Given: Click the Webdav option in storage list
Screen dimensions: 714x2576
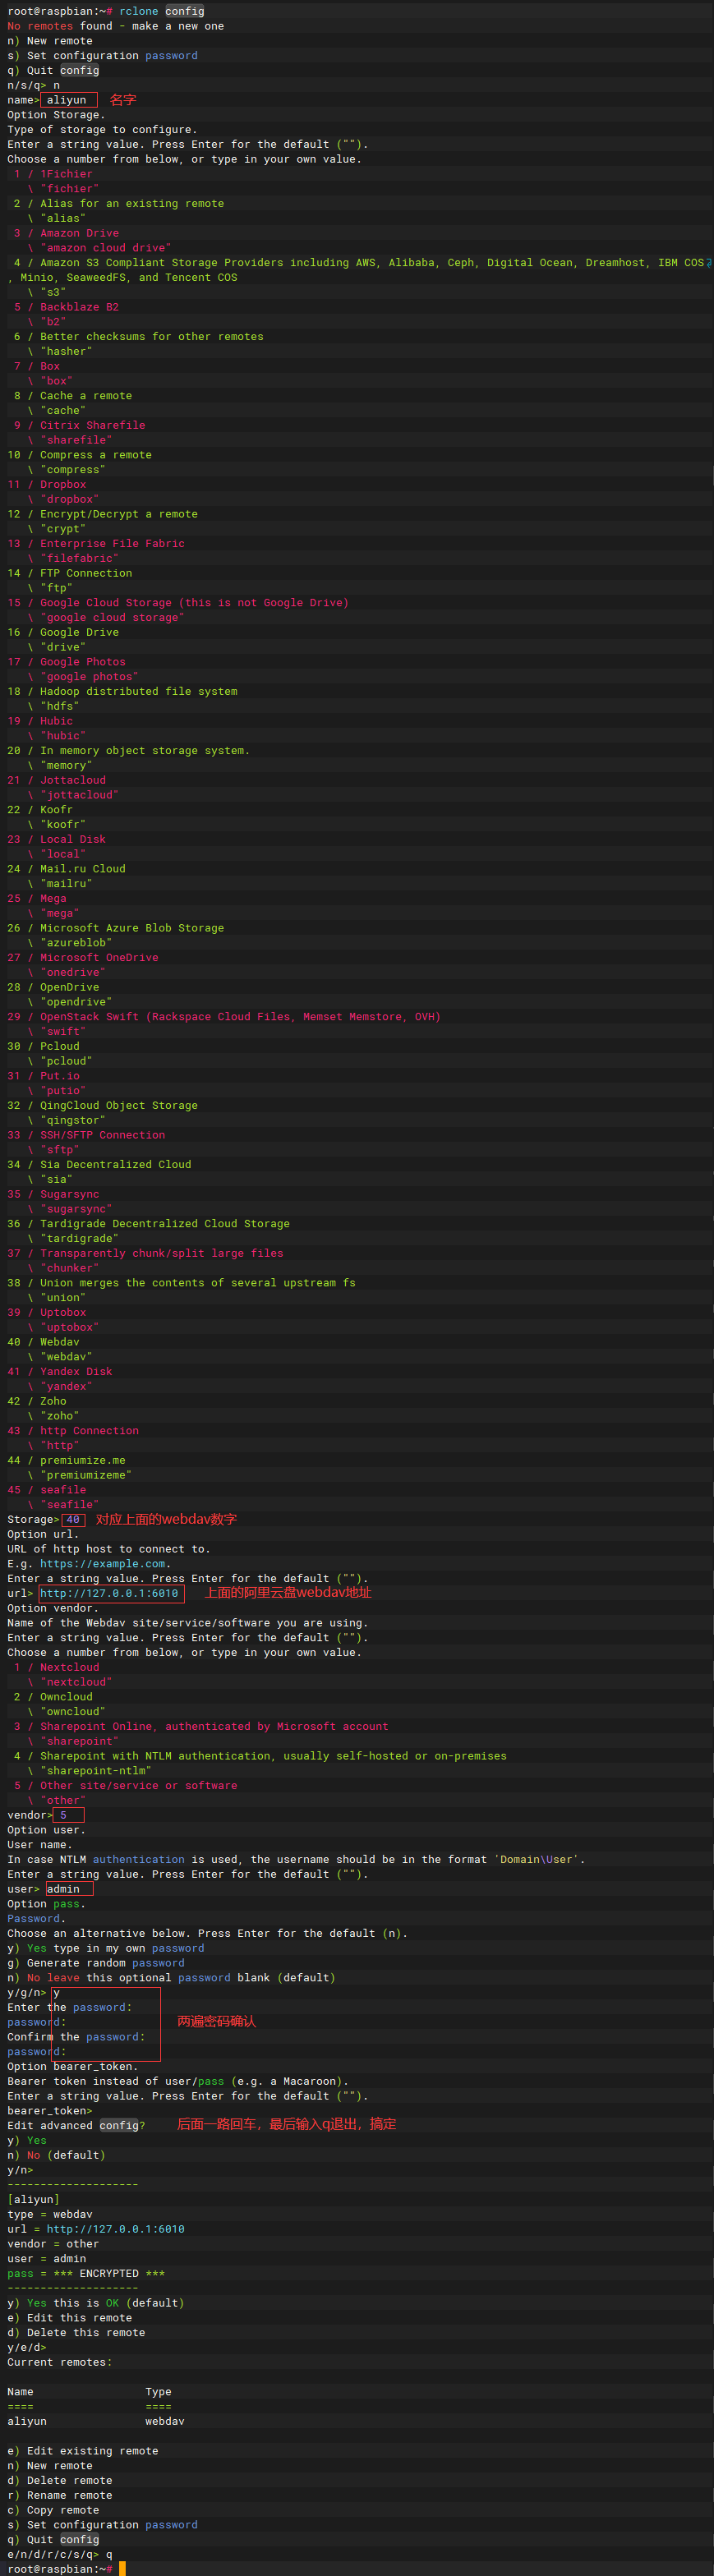Looking at the screenshot, I should [59, 1342].
